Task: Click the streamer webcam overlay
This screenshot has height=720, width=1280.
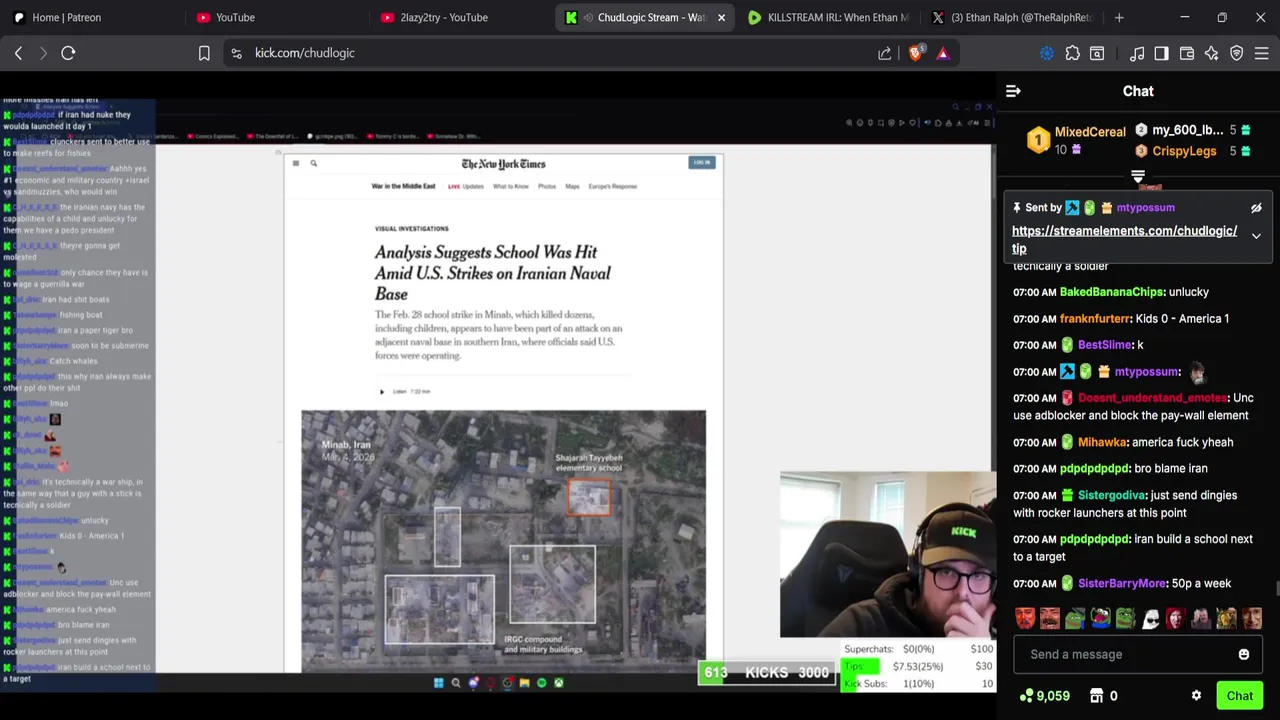Action: 887,555
